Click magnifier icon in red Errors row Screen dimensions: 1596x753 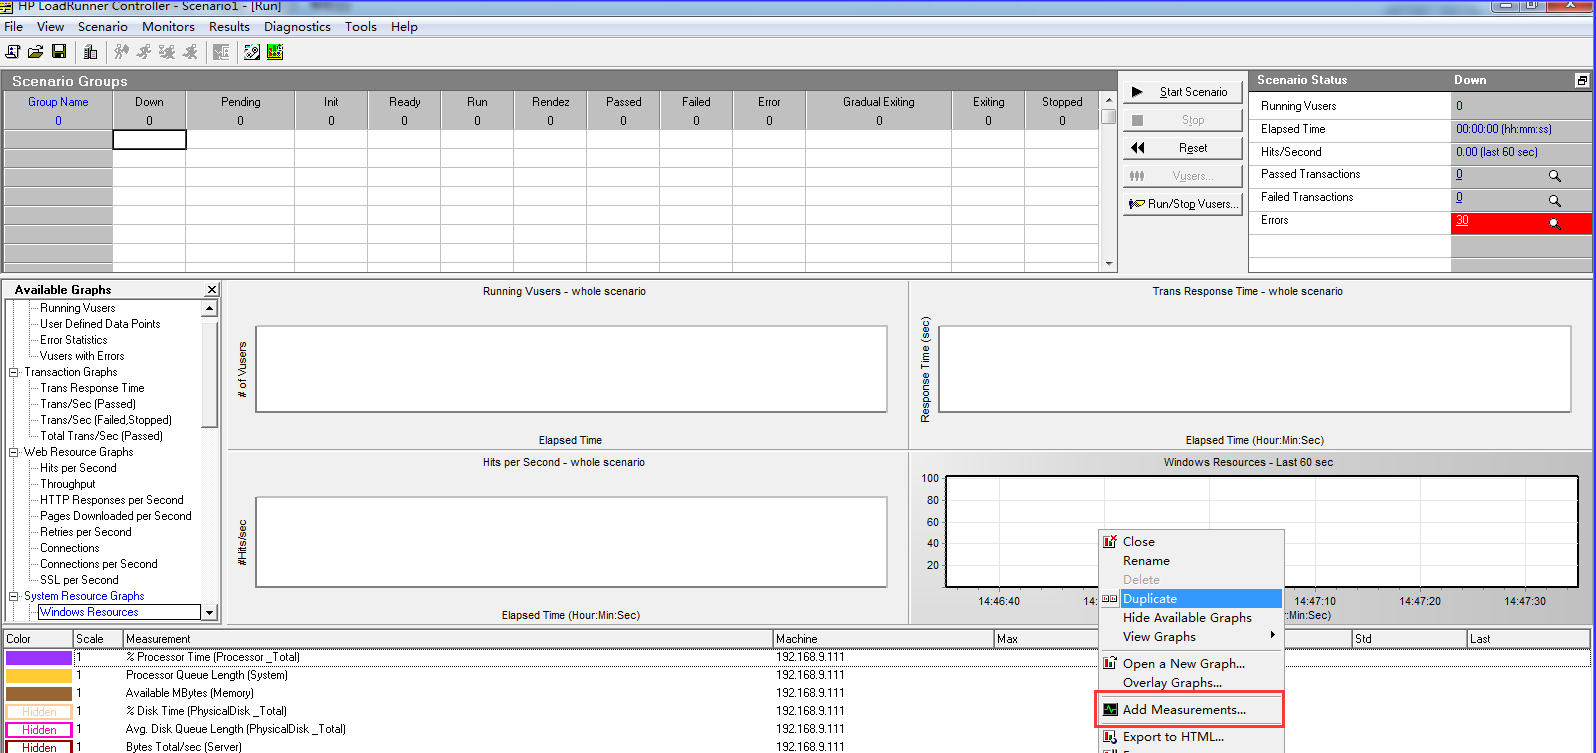(1555, 223)
